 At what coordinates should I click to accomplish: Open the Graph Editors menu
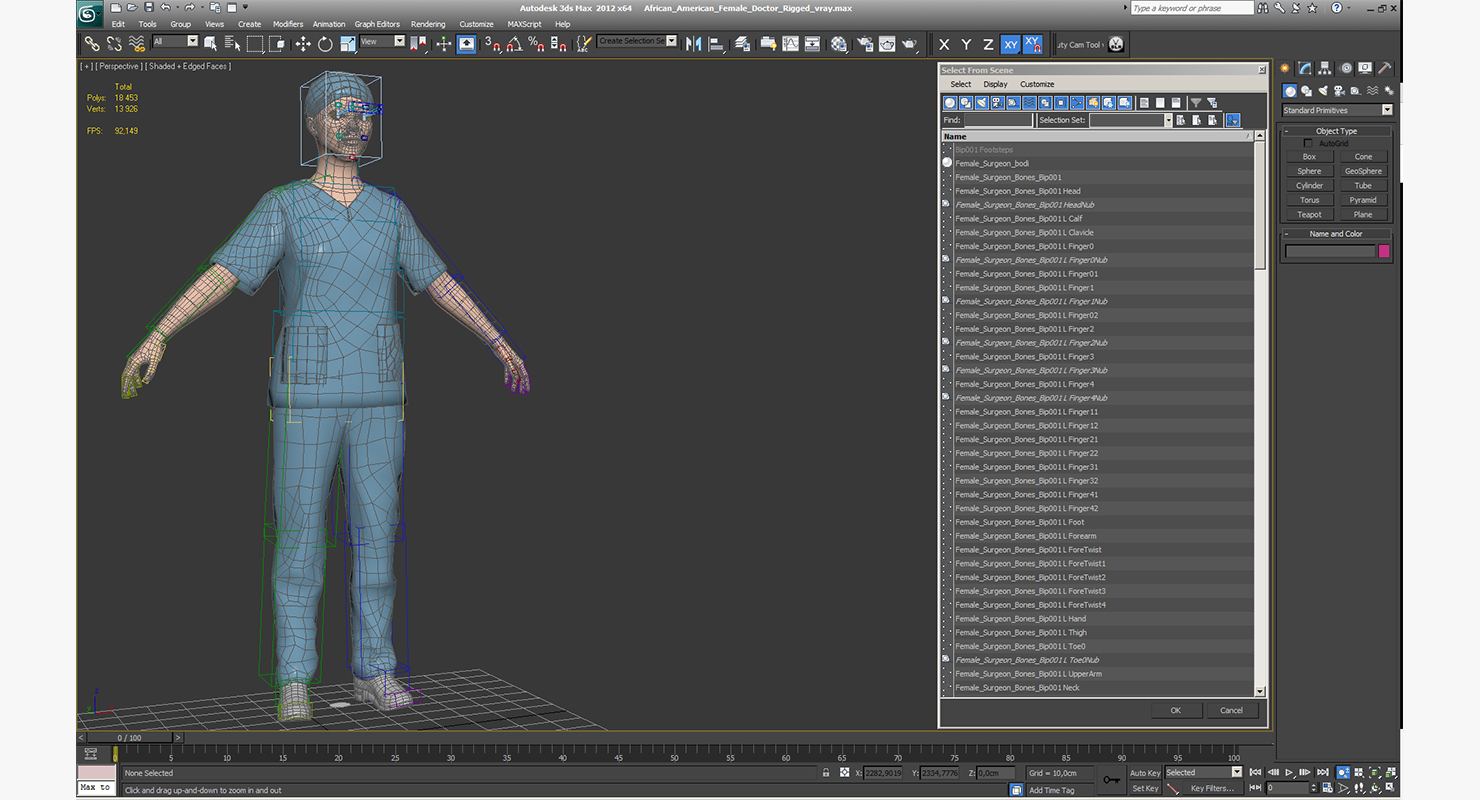pyautogui.click(x=377, y=24)
